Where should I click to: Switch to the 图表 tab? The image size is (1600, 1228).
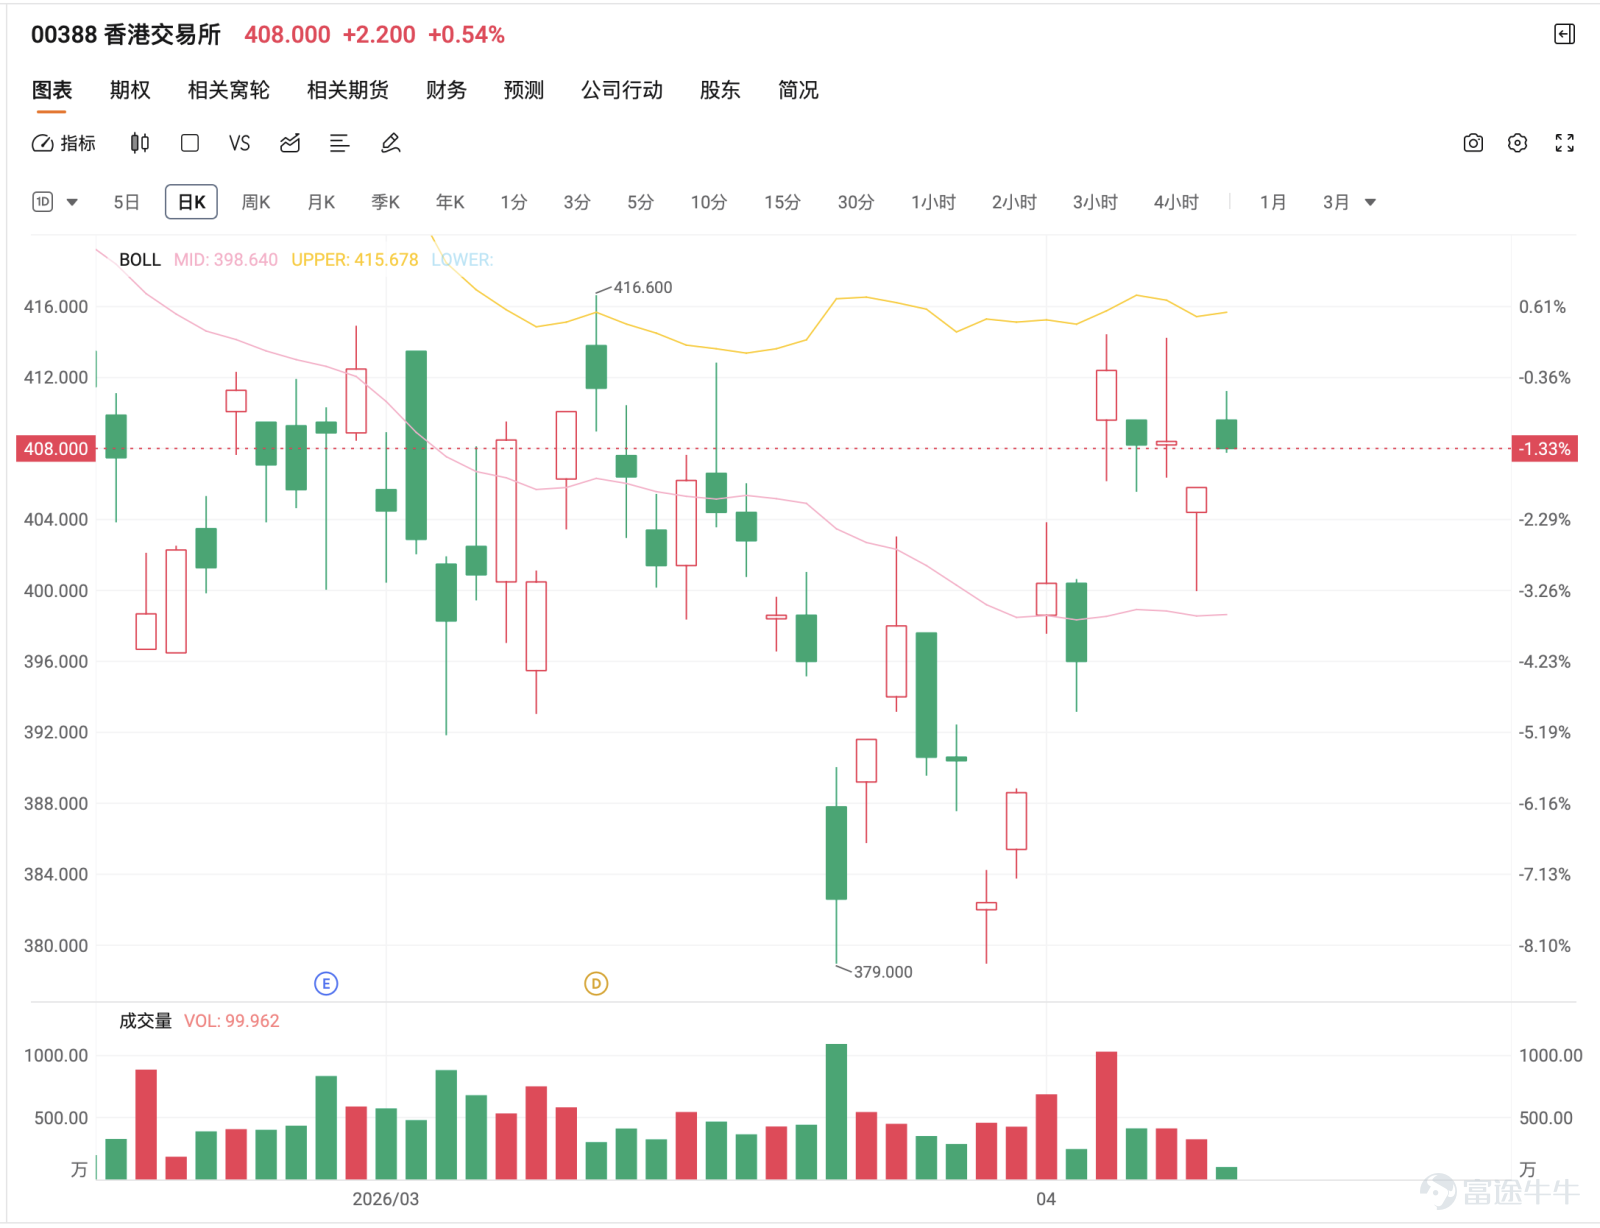coord(51,90)
